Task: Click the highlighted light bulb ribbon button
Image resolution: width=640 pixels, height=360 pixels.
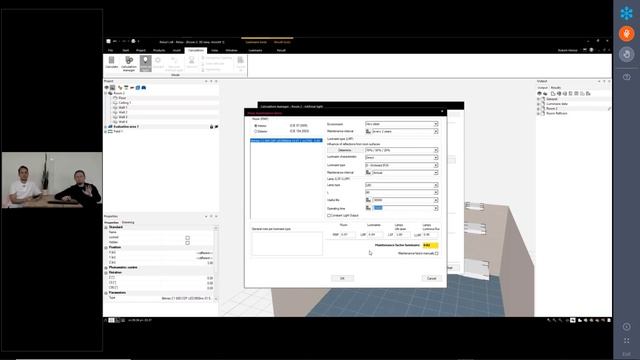Action: 145,63
